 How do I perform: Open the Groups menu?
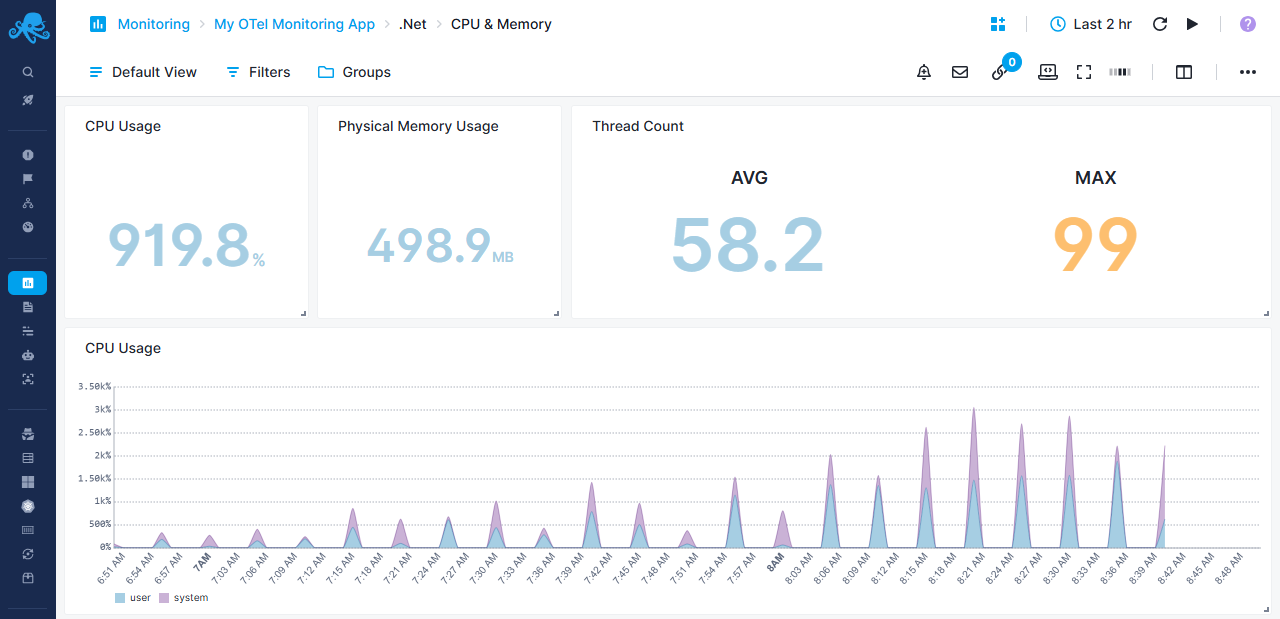click(353, 72)
